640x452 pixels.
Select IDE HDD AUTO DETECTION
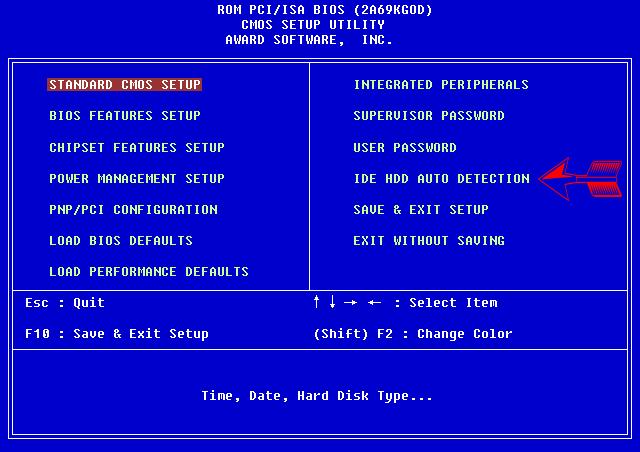tap(442, 178)
